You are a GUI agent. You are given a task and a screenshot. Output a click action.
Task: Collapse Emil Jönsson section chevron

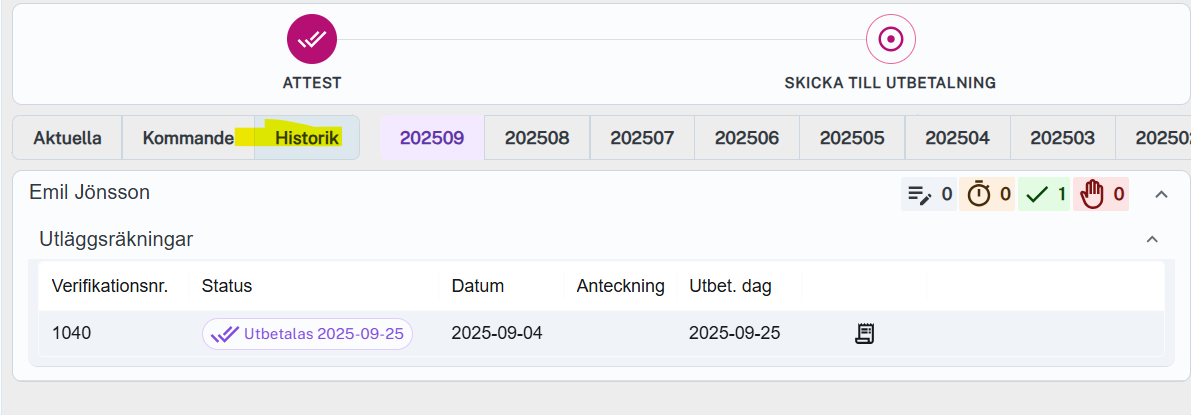tap(1161, 194)
